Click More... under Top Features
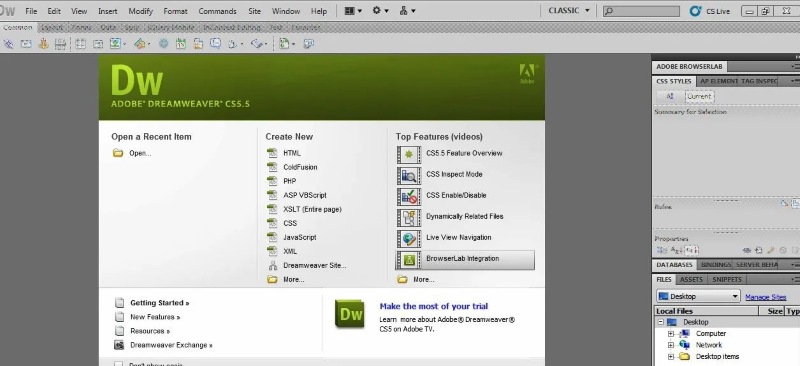The height and width of the screenshot is (366, 800). [423, 280]
